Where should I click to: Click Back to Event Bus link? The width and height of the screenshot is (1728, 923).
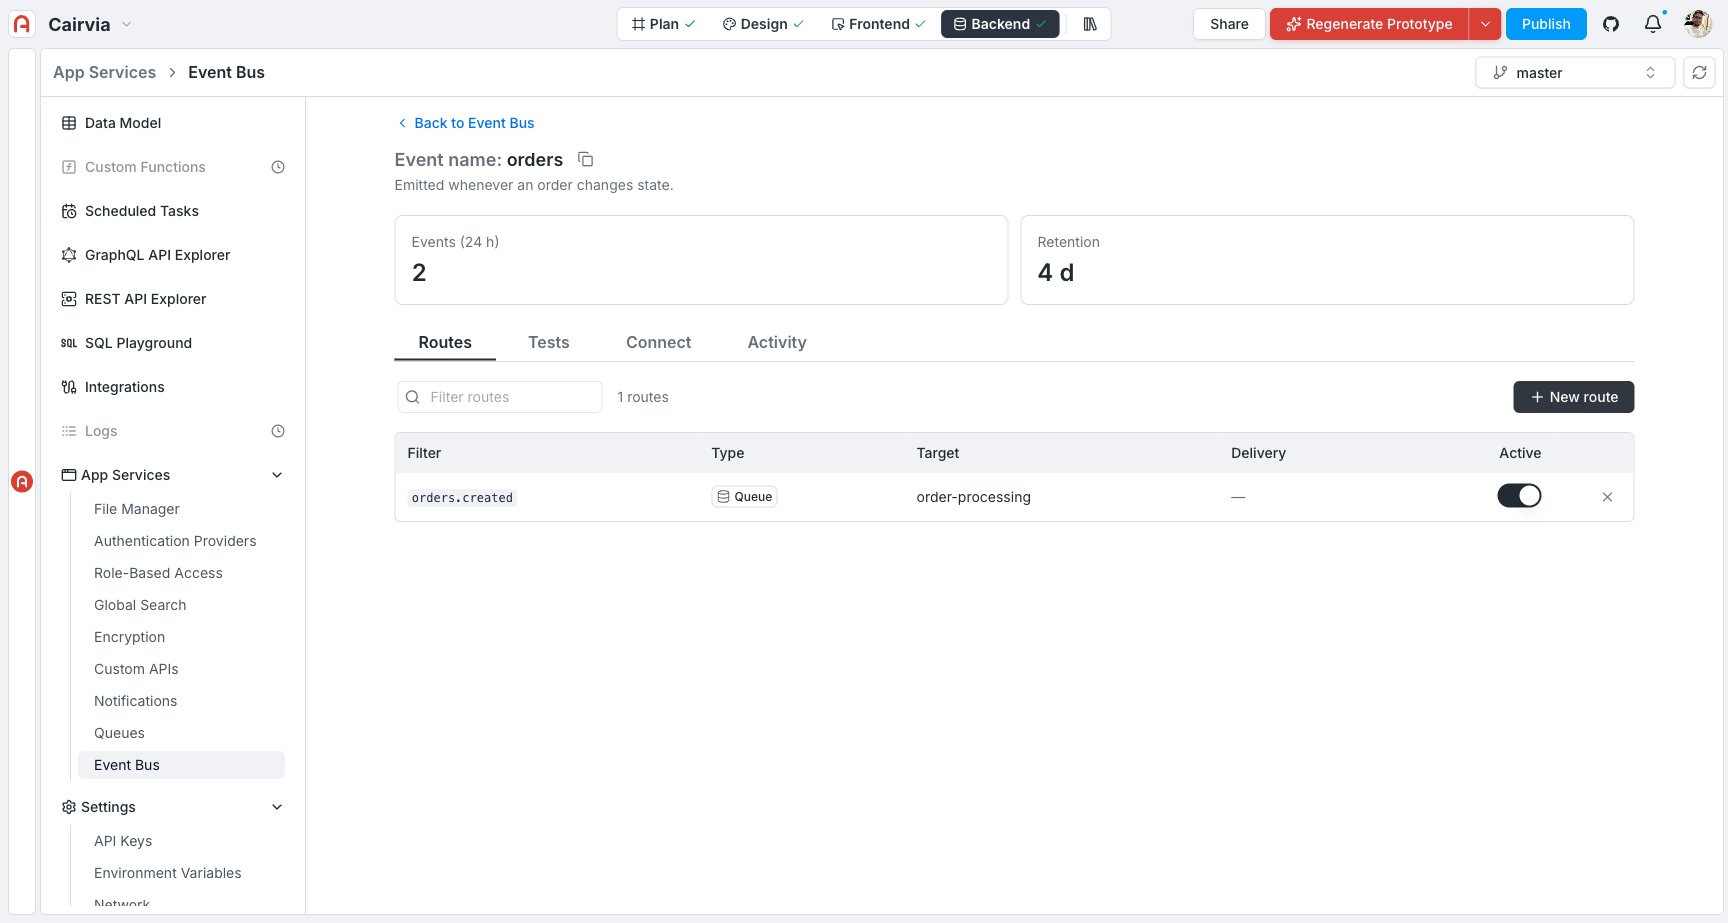click(x=466, y=123)
